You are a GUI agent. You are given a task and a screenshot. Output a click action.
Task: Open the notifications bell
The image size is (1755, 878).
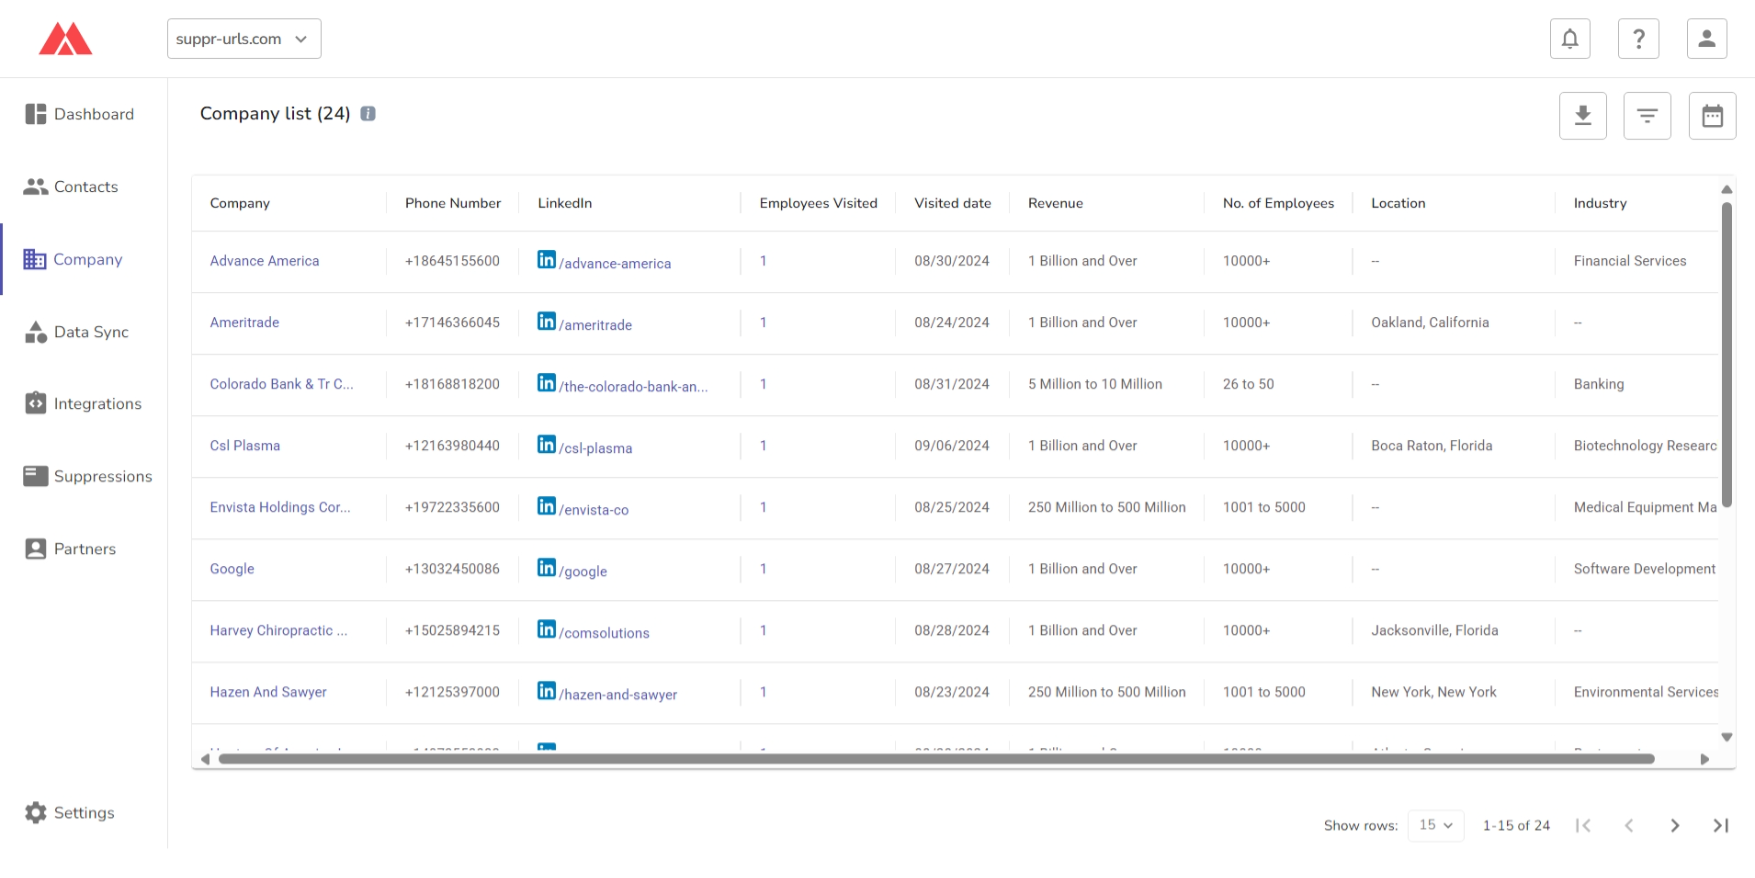[x=1570, y=39]
